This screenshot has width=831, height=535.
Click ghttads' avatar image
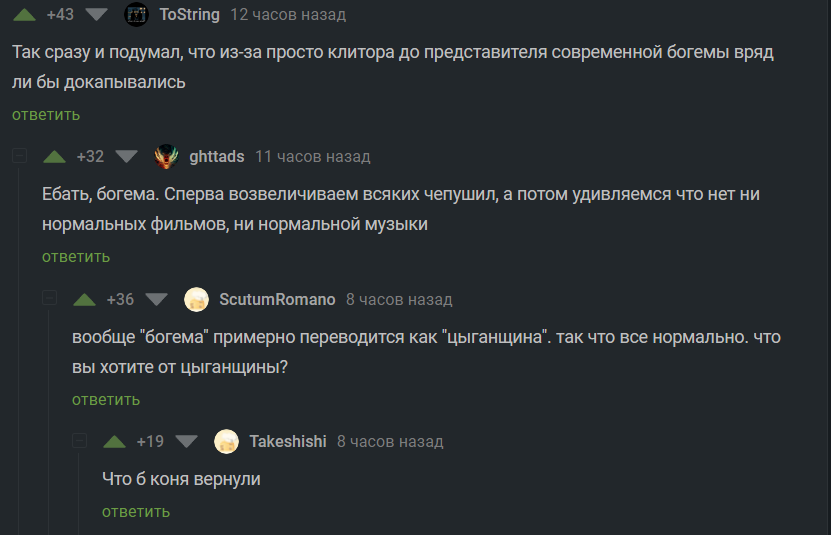pyautogui.click(x=167, y=157)
